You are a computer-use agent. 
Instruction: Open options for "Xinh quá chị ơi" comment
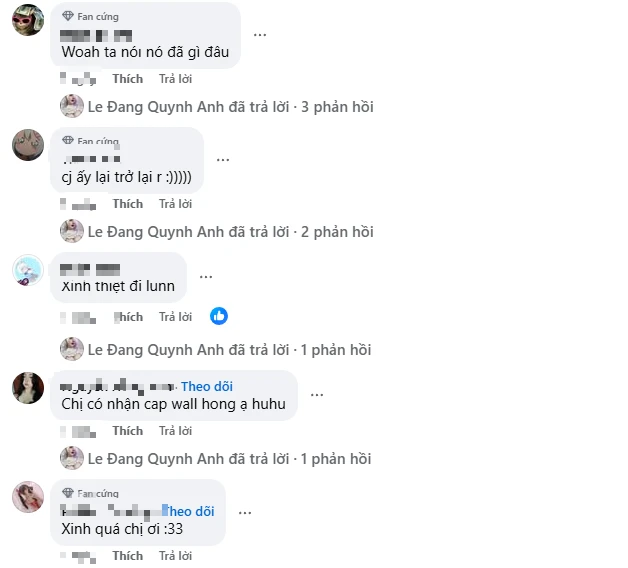point(245,513)
